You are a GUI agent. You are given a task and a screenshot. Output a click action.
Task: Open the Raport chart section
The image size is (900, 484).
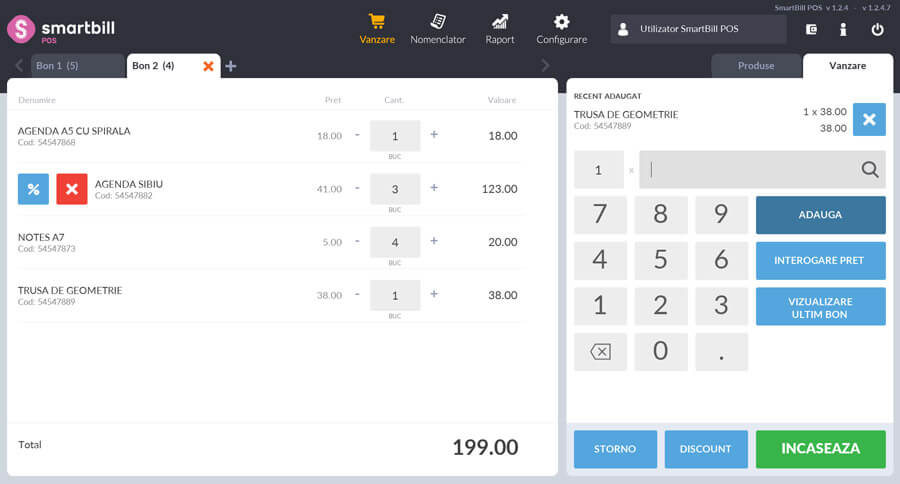500,29
